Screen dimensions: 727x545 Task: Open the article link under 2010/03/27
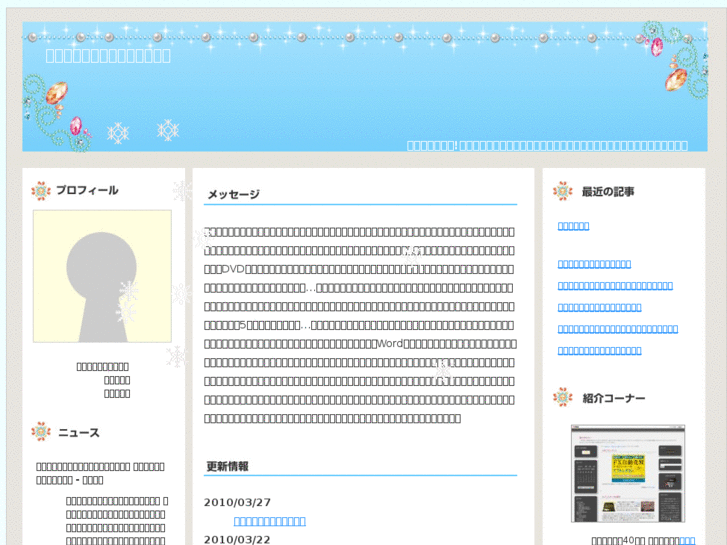point(269,521)
